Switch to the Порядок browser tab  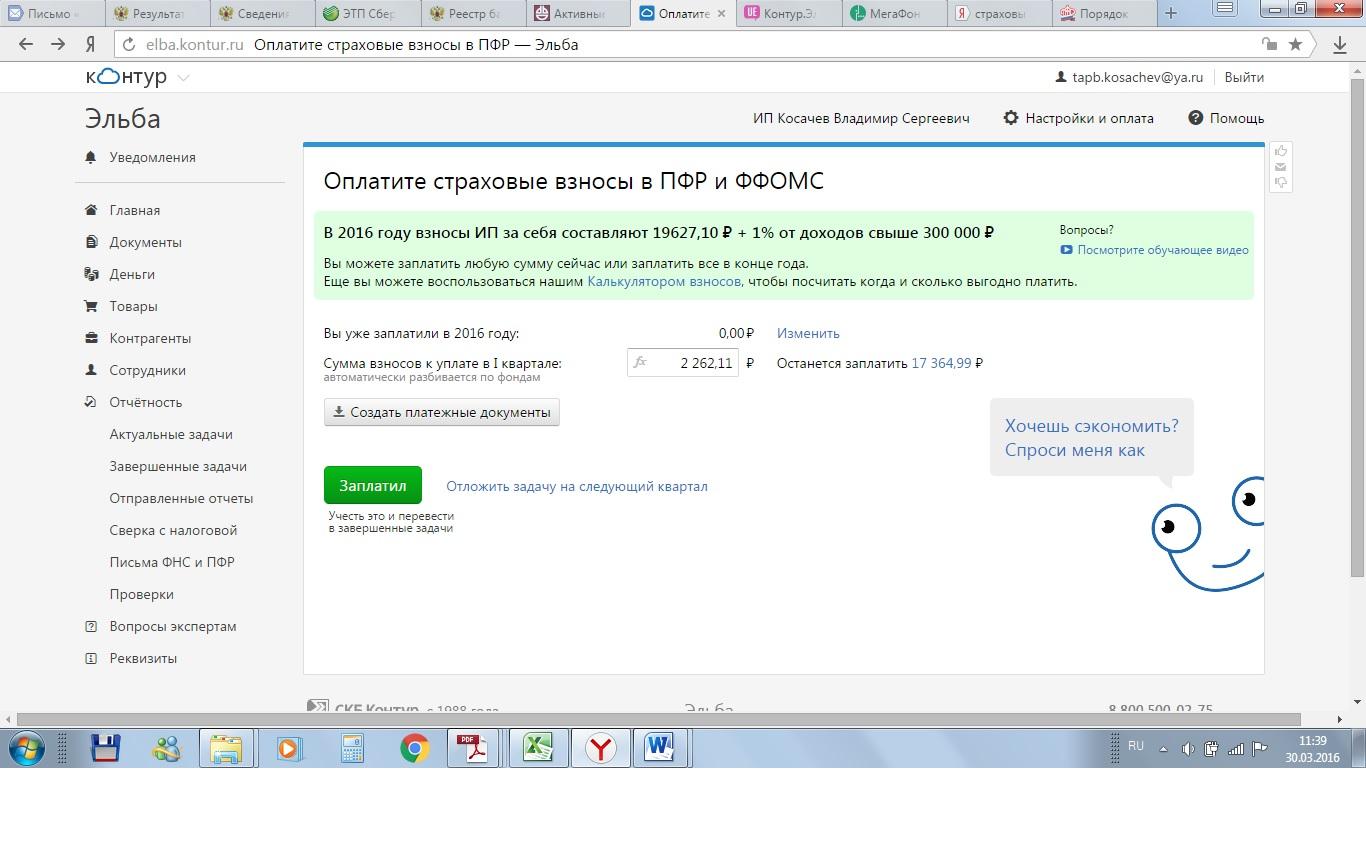click(x=1104, y=14)
